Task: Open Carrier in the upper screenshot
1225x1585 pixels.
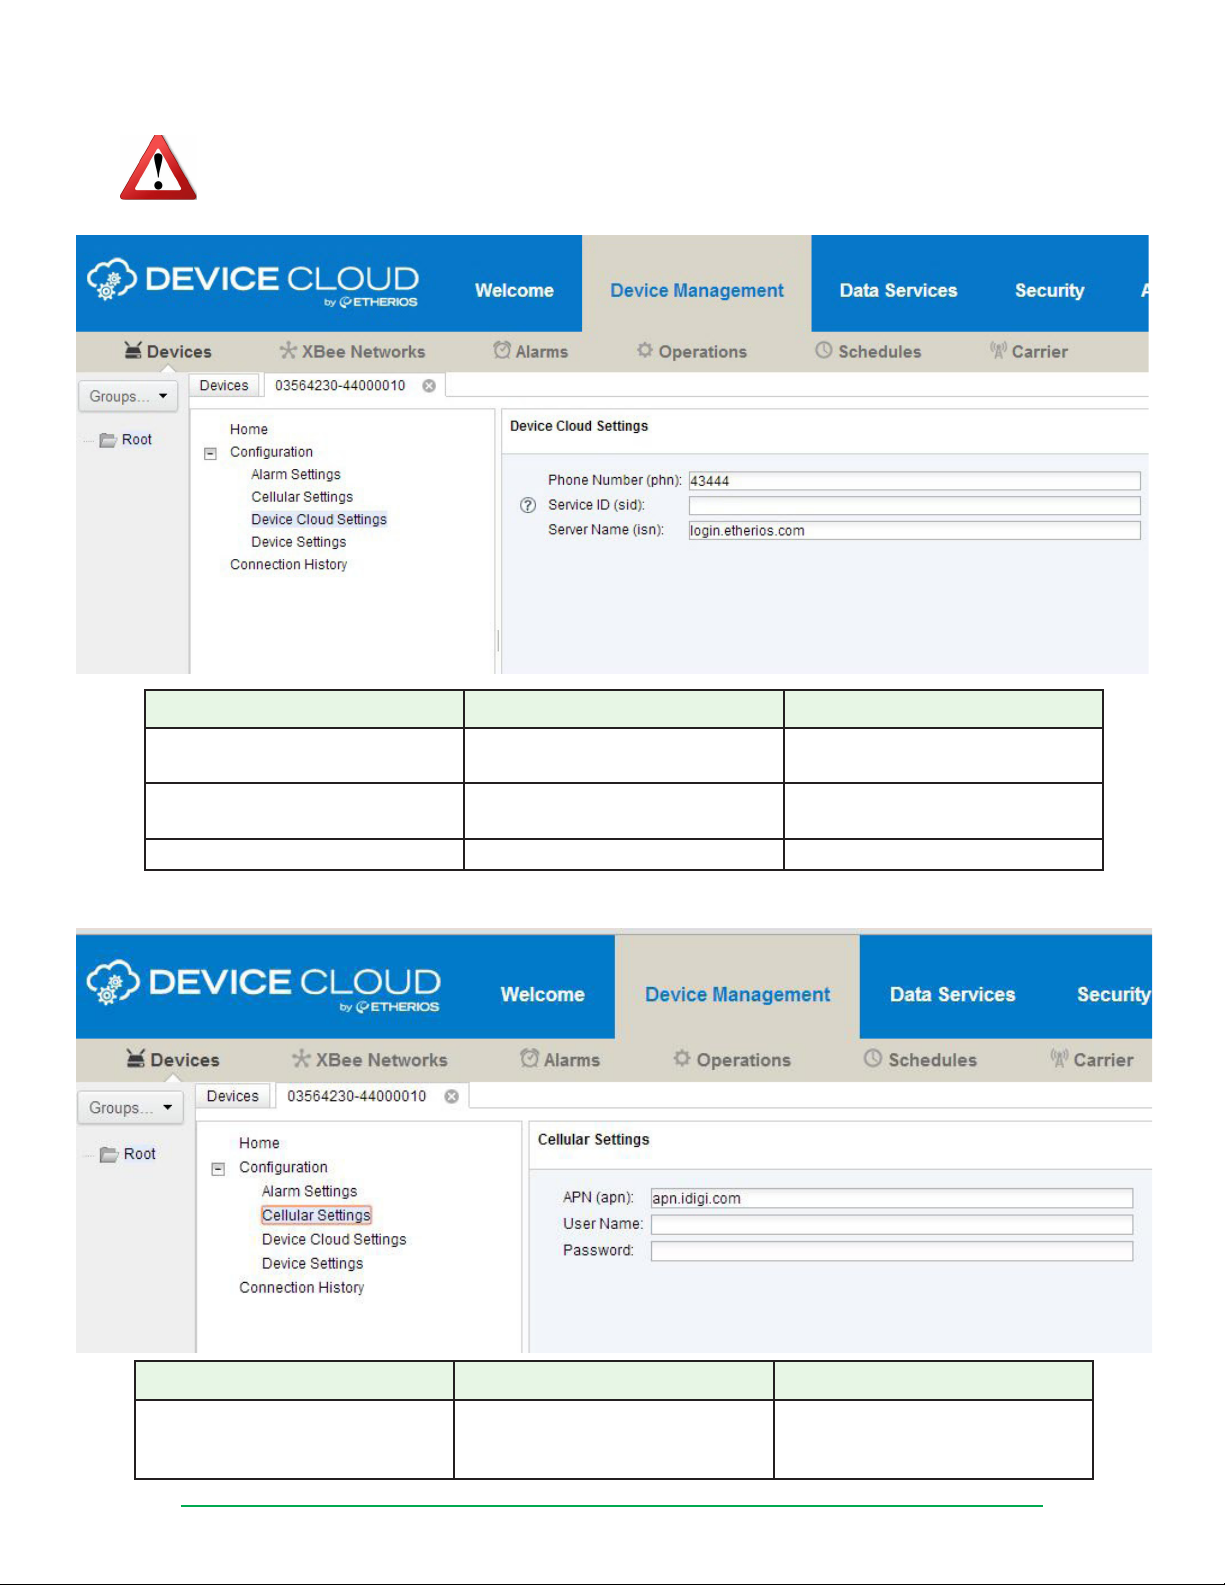Action: click(1029, 351)
